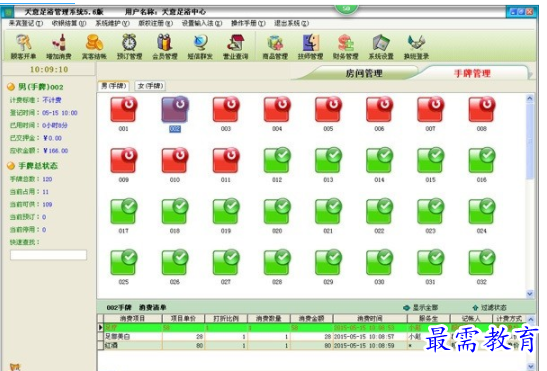
Task: Open the 退出系统 menu
Action: 291,23
